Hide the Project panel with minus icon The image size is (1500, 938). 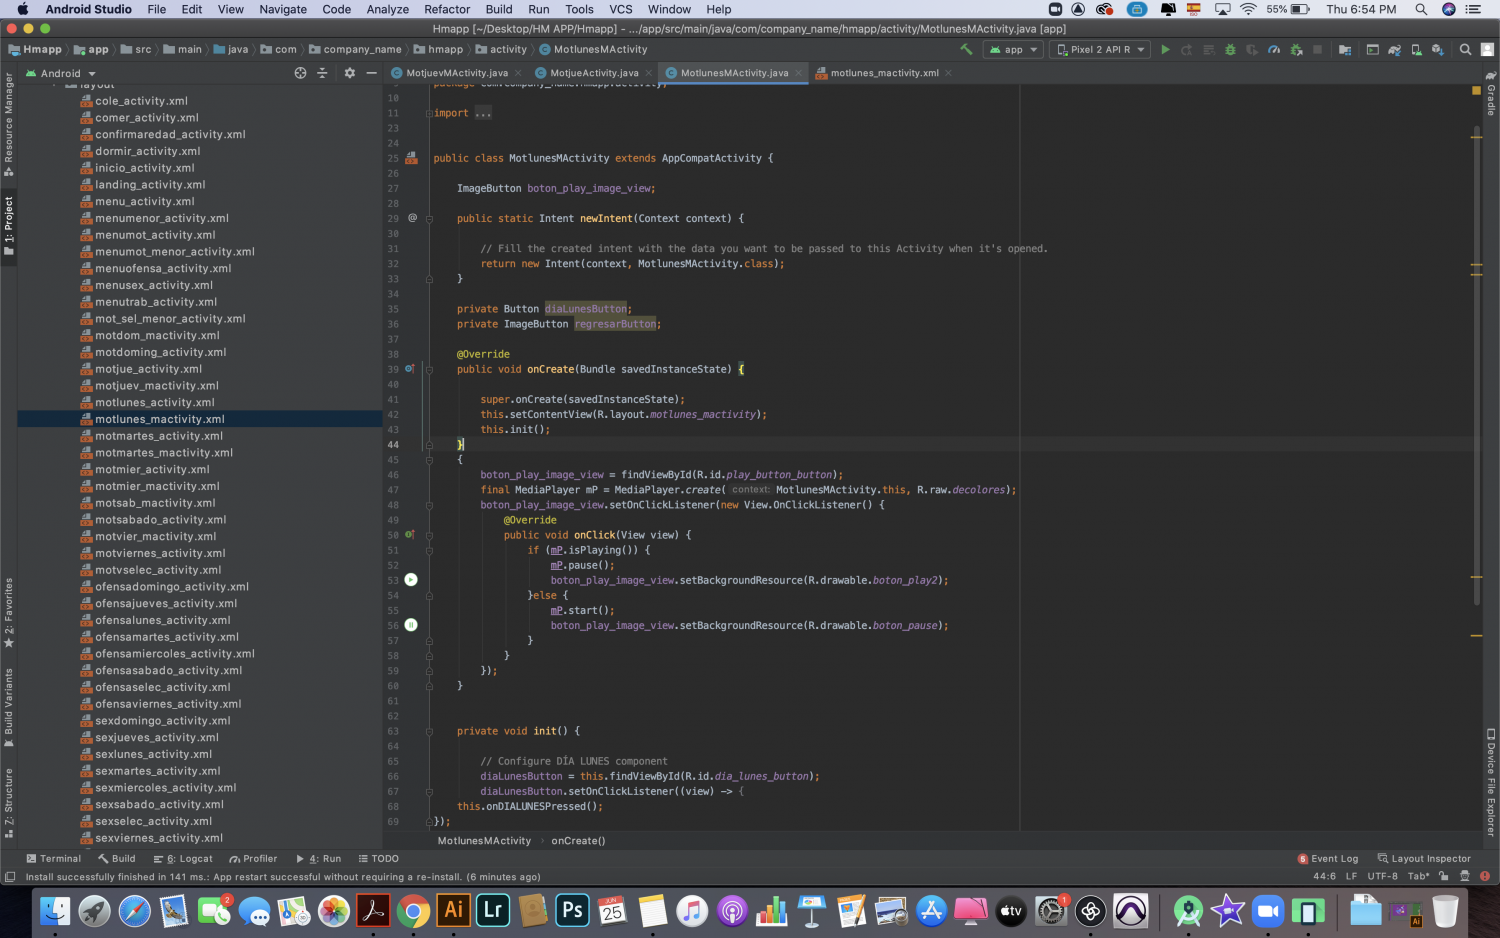coord(371,73)
